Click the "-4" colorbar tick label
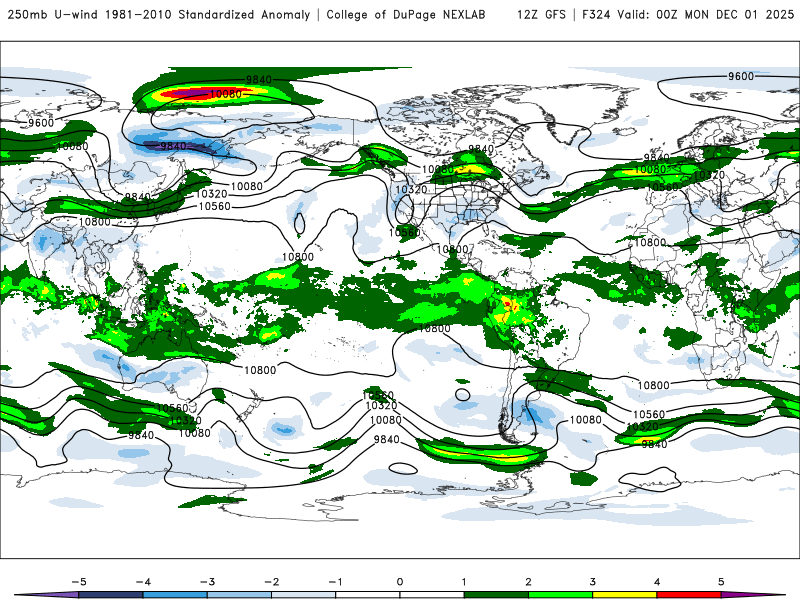This screenshot has height=600, width=800. [143, 582]
